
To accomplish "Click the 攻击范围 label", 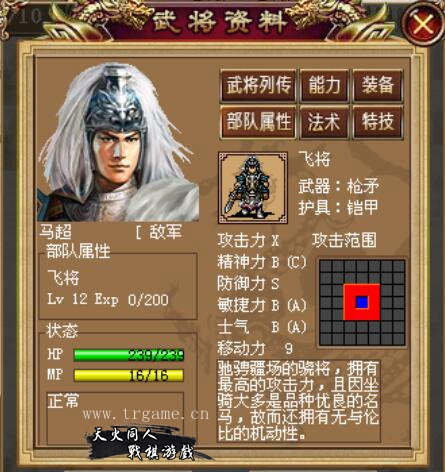I will point(344,240).
